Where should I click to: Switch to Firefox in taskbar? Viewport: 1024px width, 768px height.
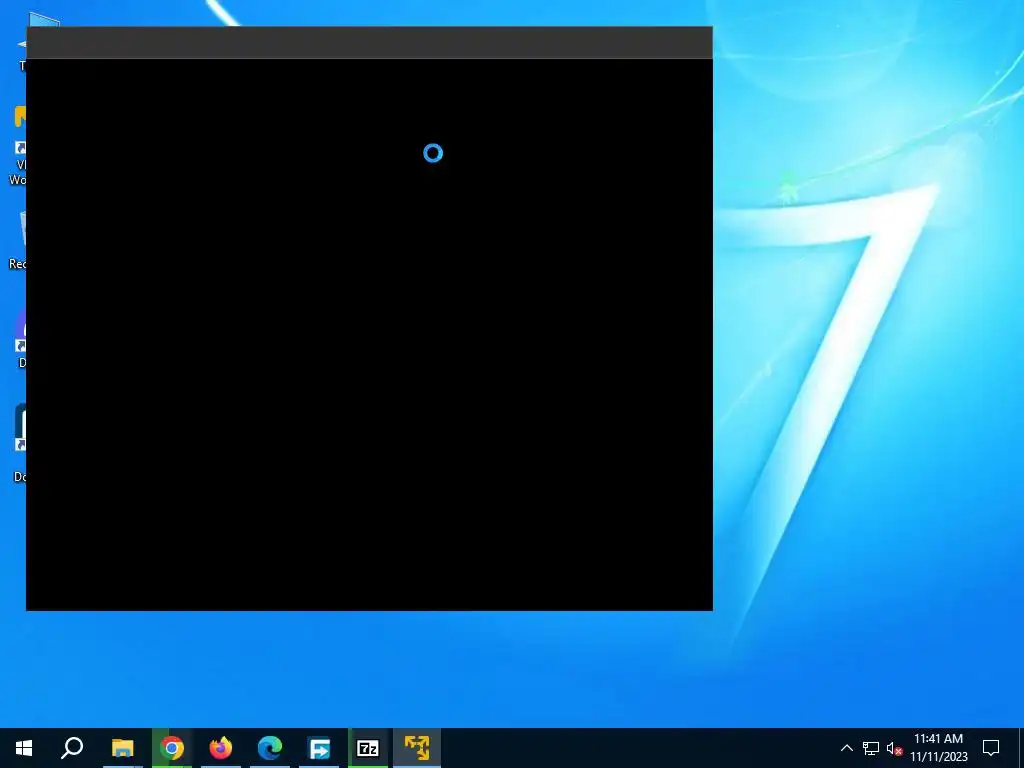221,748
